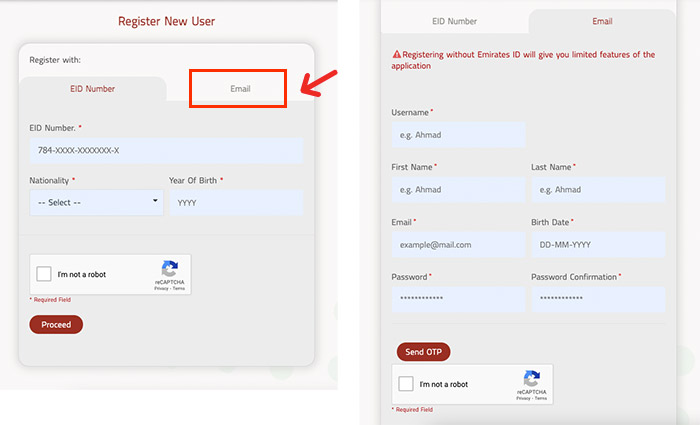Click the Email address input field
The height and width of the screenshot is (425, 700).
(x=458, y=245)
